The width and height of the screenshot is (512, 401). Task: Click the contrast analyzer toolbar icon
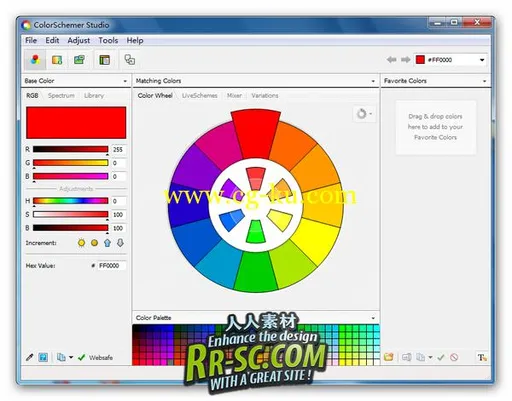click(130, 60)
